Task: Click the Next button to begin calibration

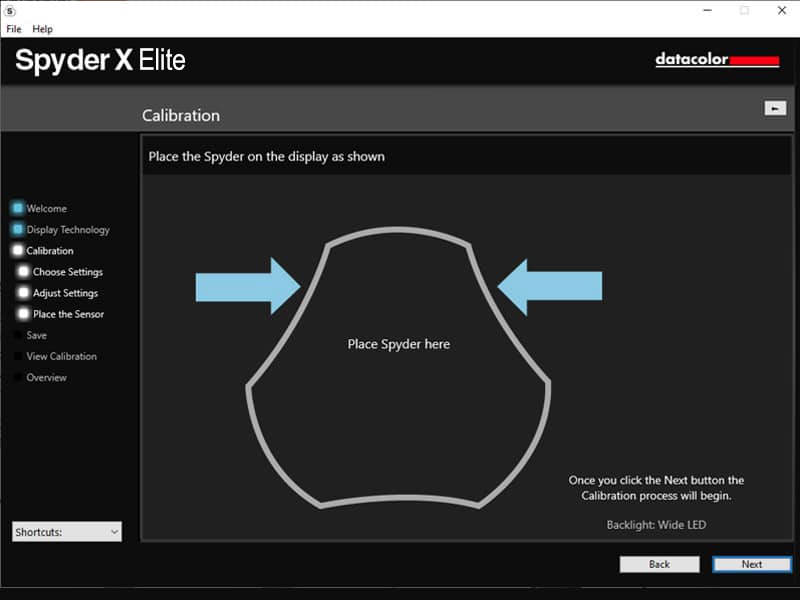Action: point(752,564)
